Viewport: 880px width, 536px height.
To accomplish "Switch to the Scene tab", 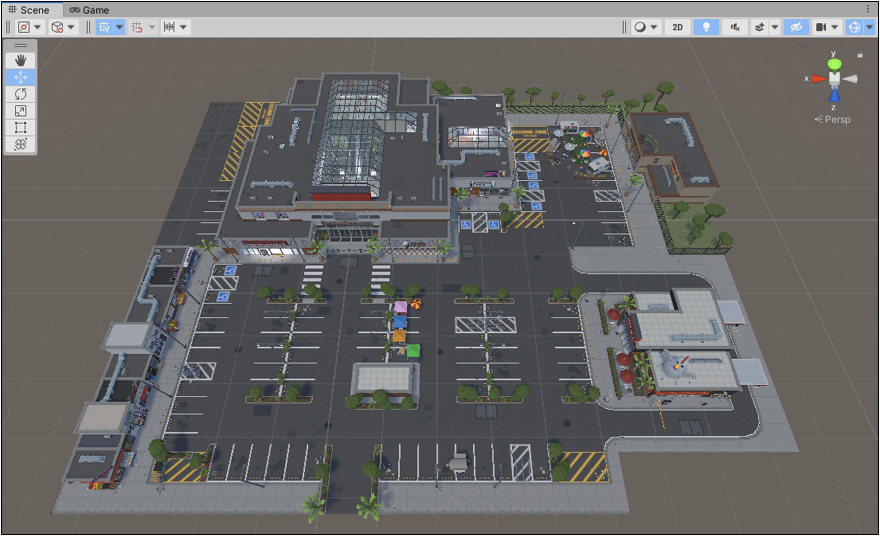I will click(28, 9).
